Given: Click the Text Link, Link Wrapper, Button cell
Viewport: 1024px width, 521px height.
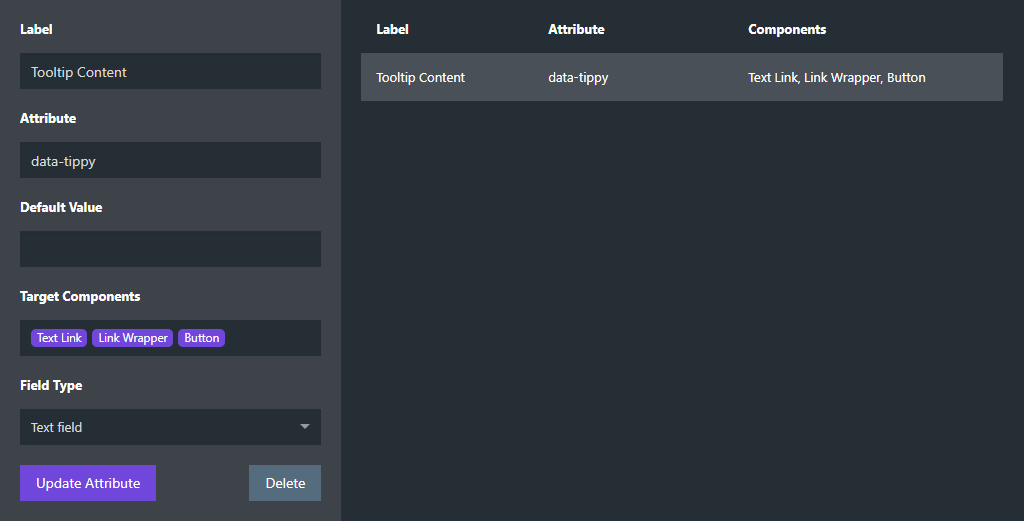Looking at the screenshot, I should tap(837, 77).
